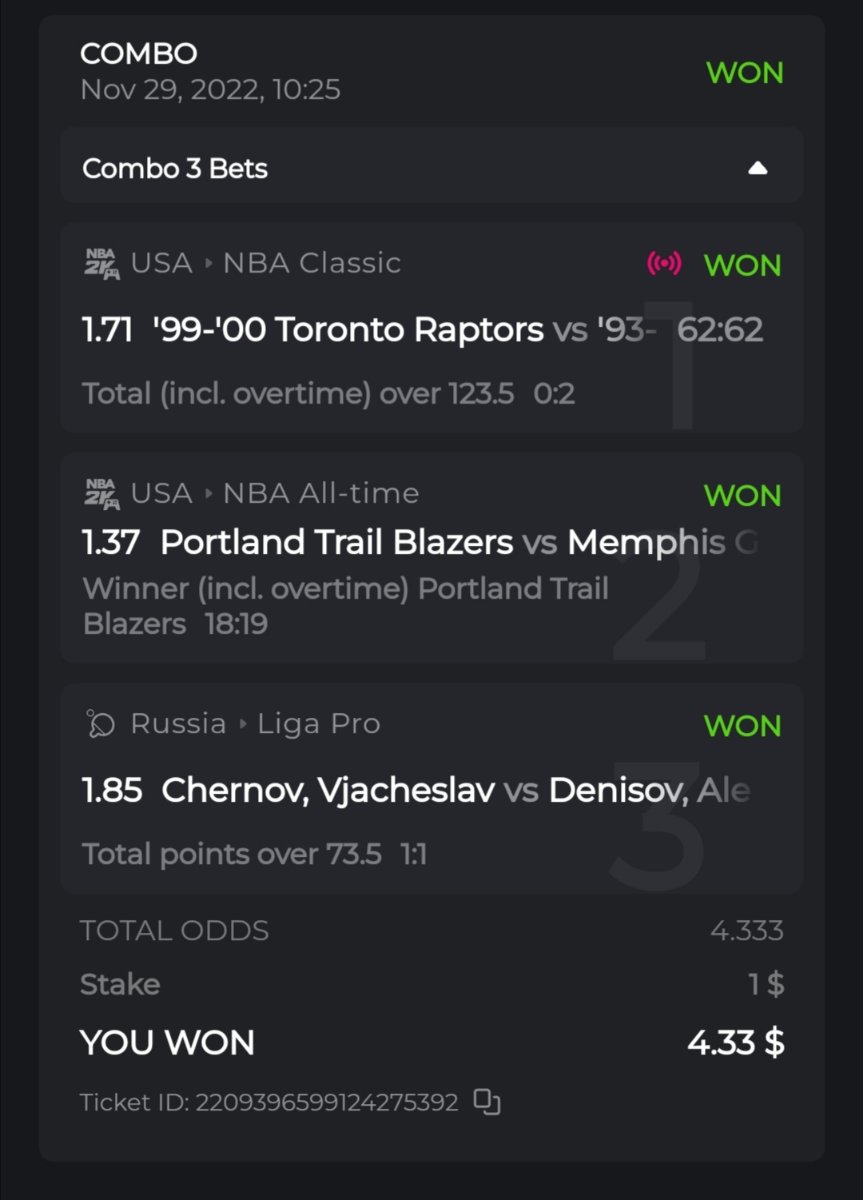Click the Winner Portland Trail Blazers selection
The height and width of the screenshot is (1200, 863).
(345, 605)
